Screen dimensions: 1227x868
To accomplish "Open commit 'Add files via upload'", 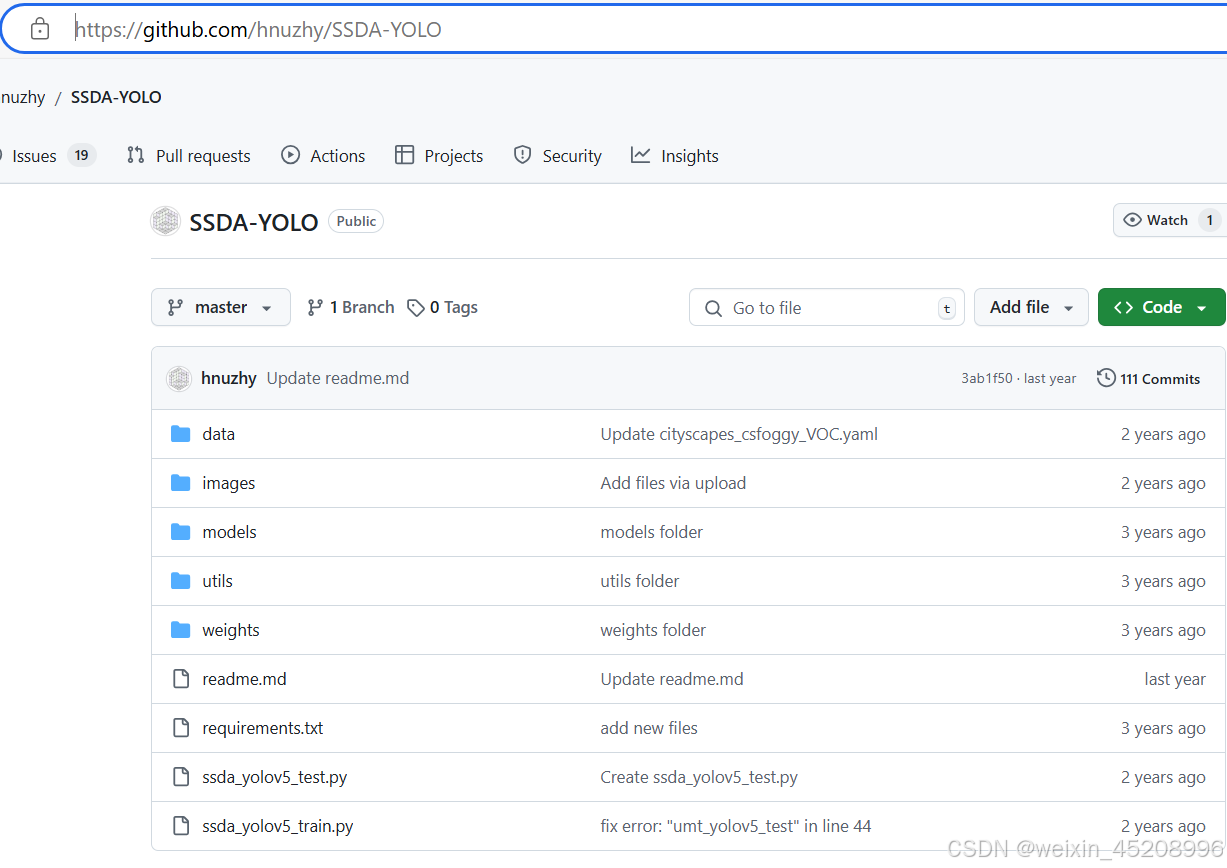I will (x=673, y=483).
